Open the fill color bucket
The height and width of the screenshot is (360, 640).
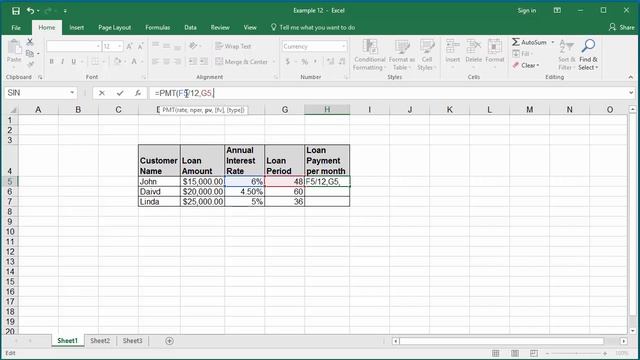pyautogui.click(x=117, y=62)
